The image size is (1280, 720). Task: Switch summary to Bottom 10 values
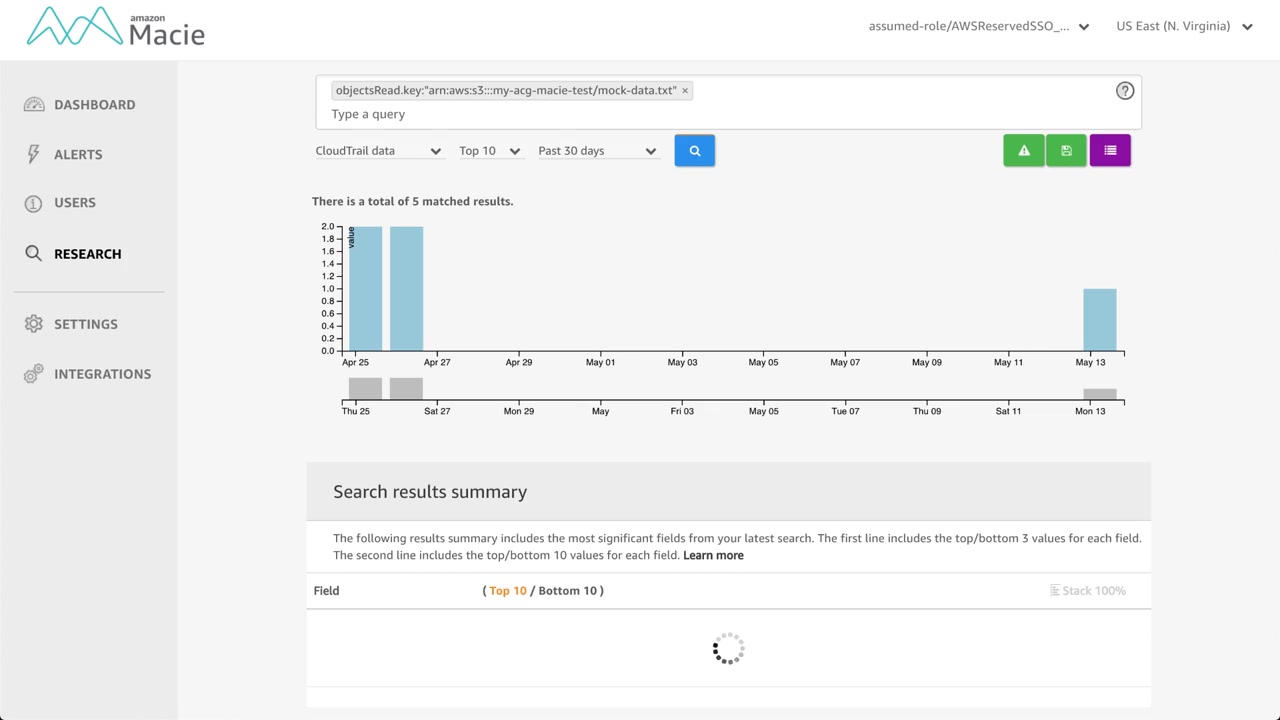pyautogui.click(x=567, y=591)
